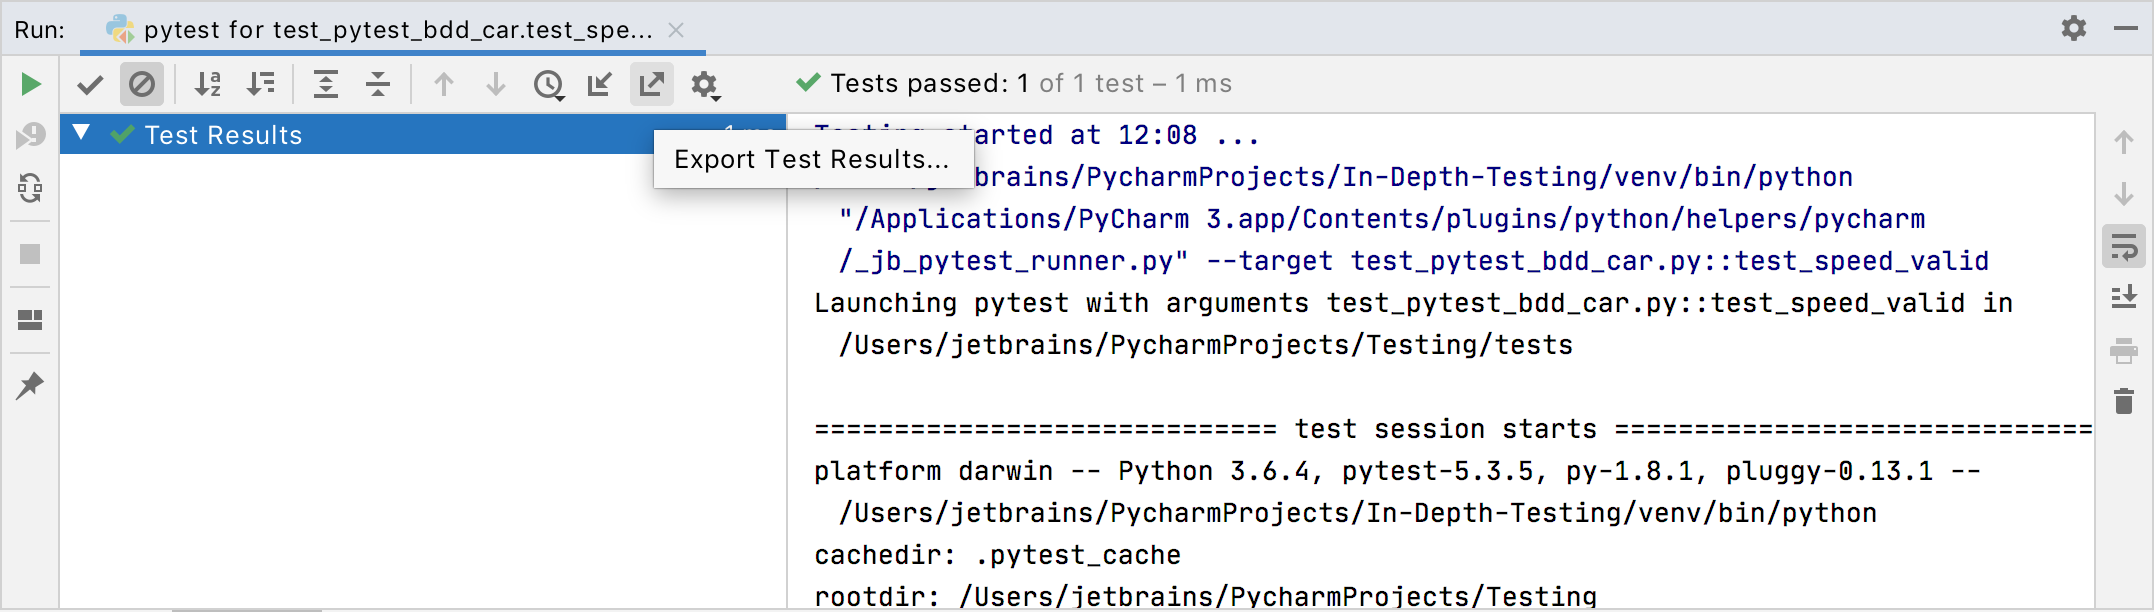The height and width of the screenshot is (612, 2154).
Task: Close the pytest run tab
Action: click(676, 30)
